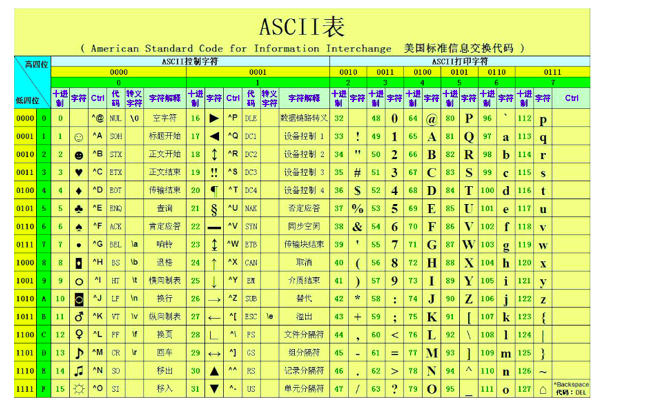The height and width of the screenshot is (409, 651).
Task: Click the '%' character next to 37
Action: (x=357, y=208)
